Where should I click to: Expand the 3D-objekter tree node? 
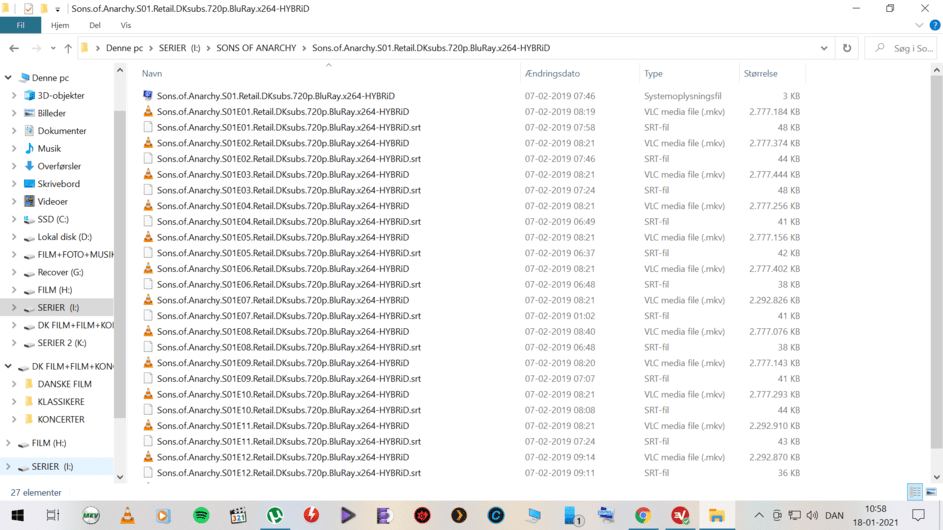tap(14, 96)
